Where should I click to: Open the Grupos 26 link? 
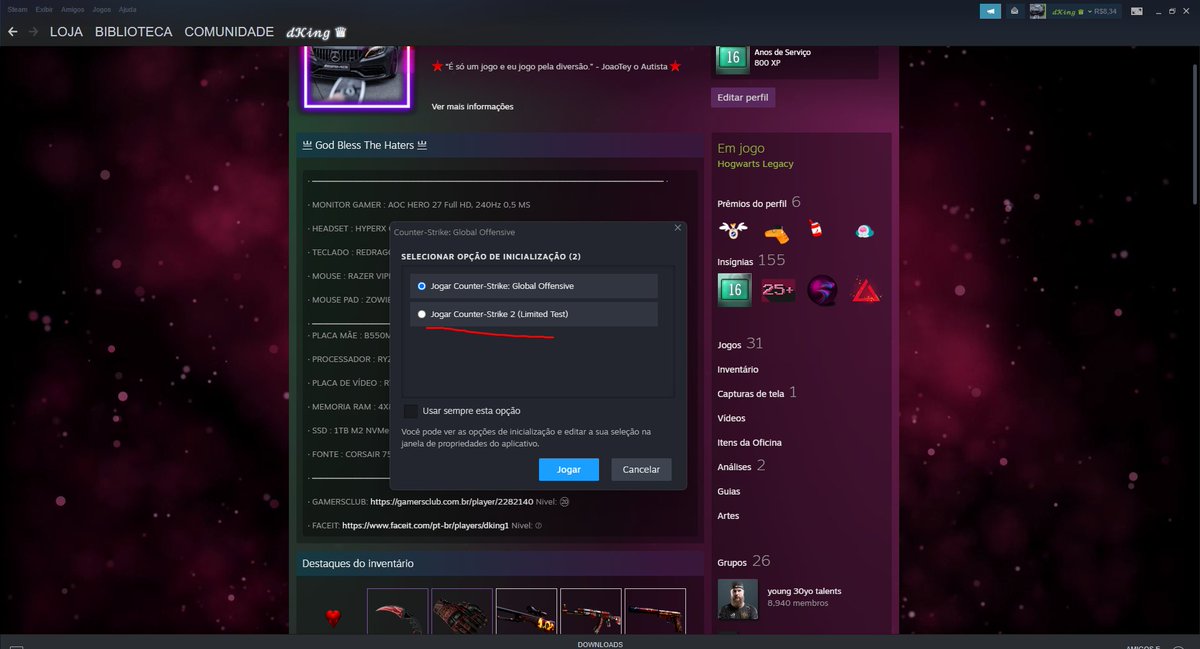pos(743,562)
